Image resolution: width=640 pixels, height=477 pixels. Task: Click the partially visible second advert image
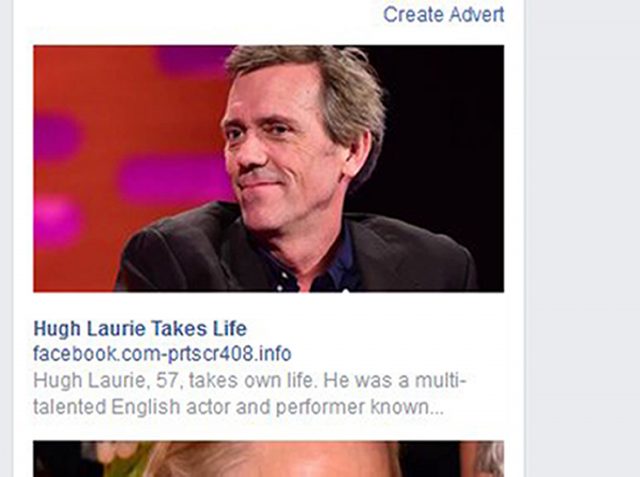click(x=269, y=459)
